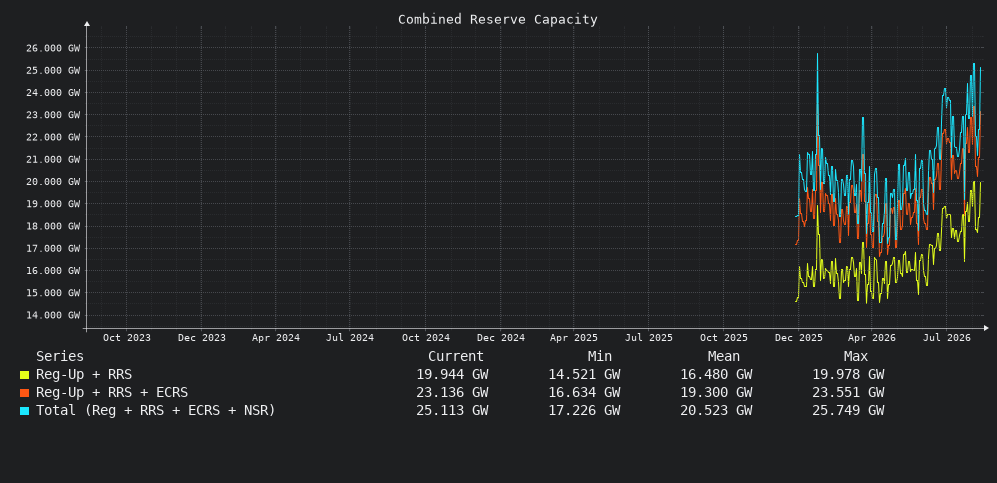
Task: Click the '19.000 GW' y-axis label
Action: [53, 204]
